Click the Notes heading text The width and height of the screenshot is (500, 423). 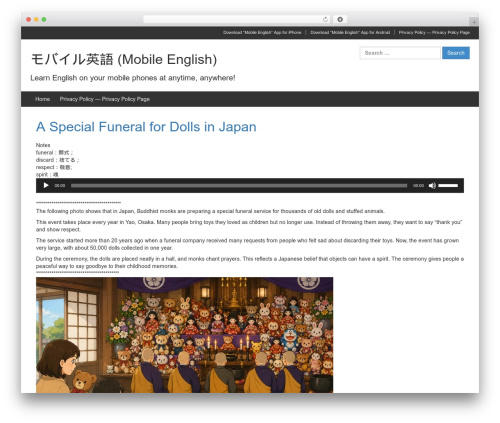[43, 145]
